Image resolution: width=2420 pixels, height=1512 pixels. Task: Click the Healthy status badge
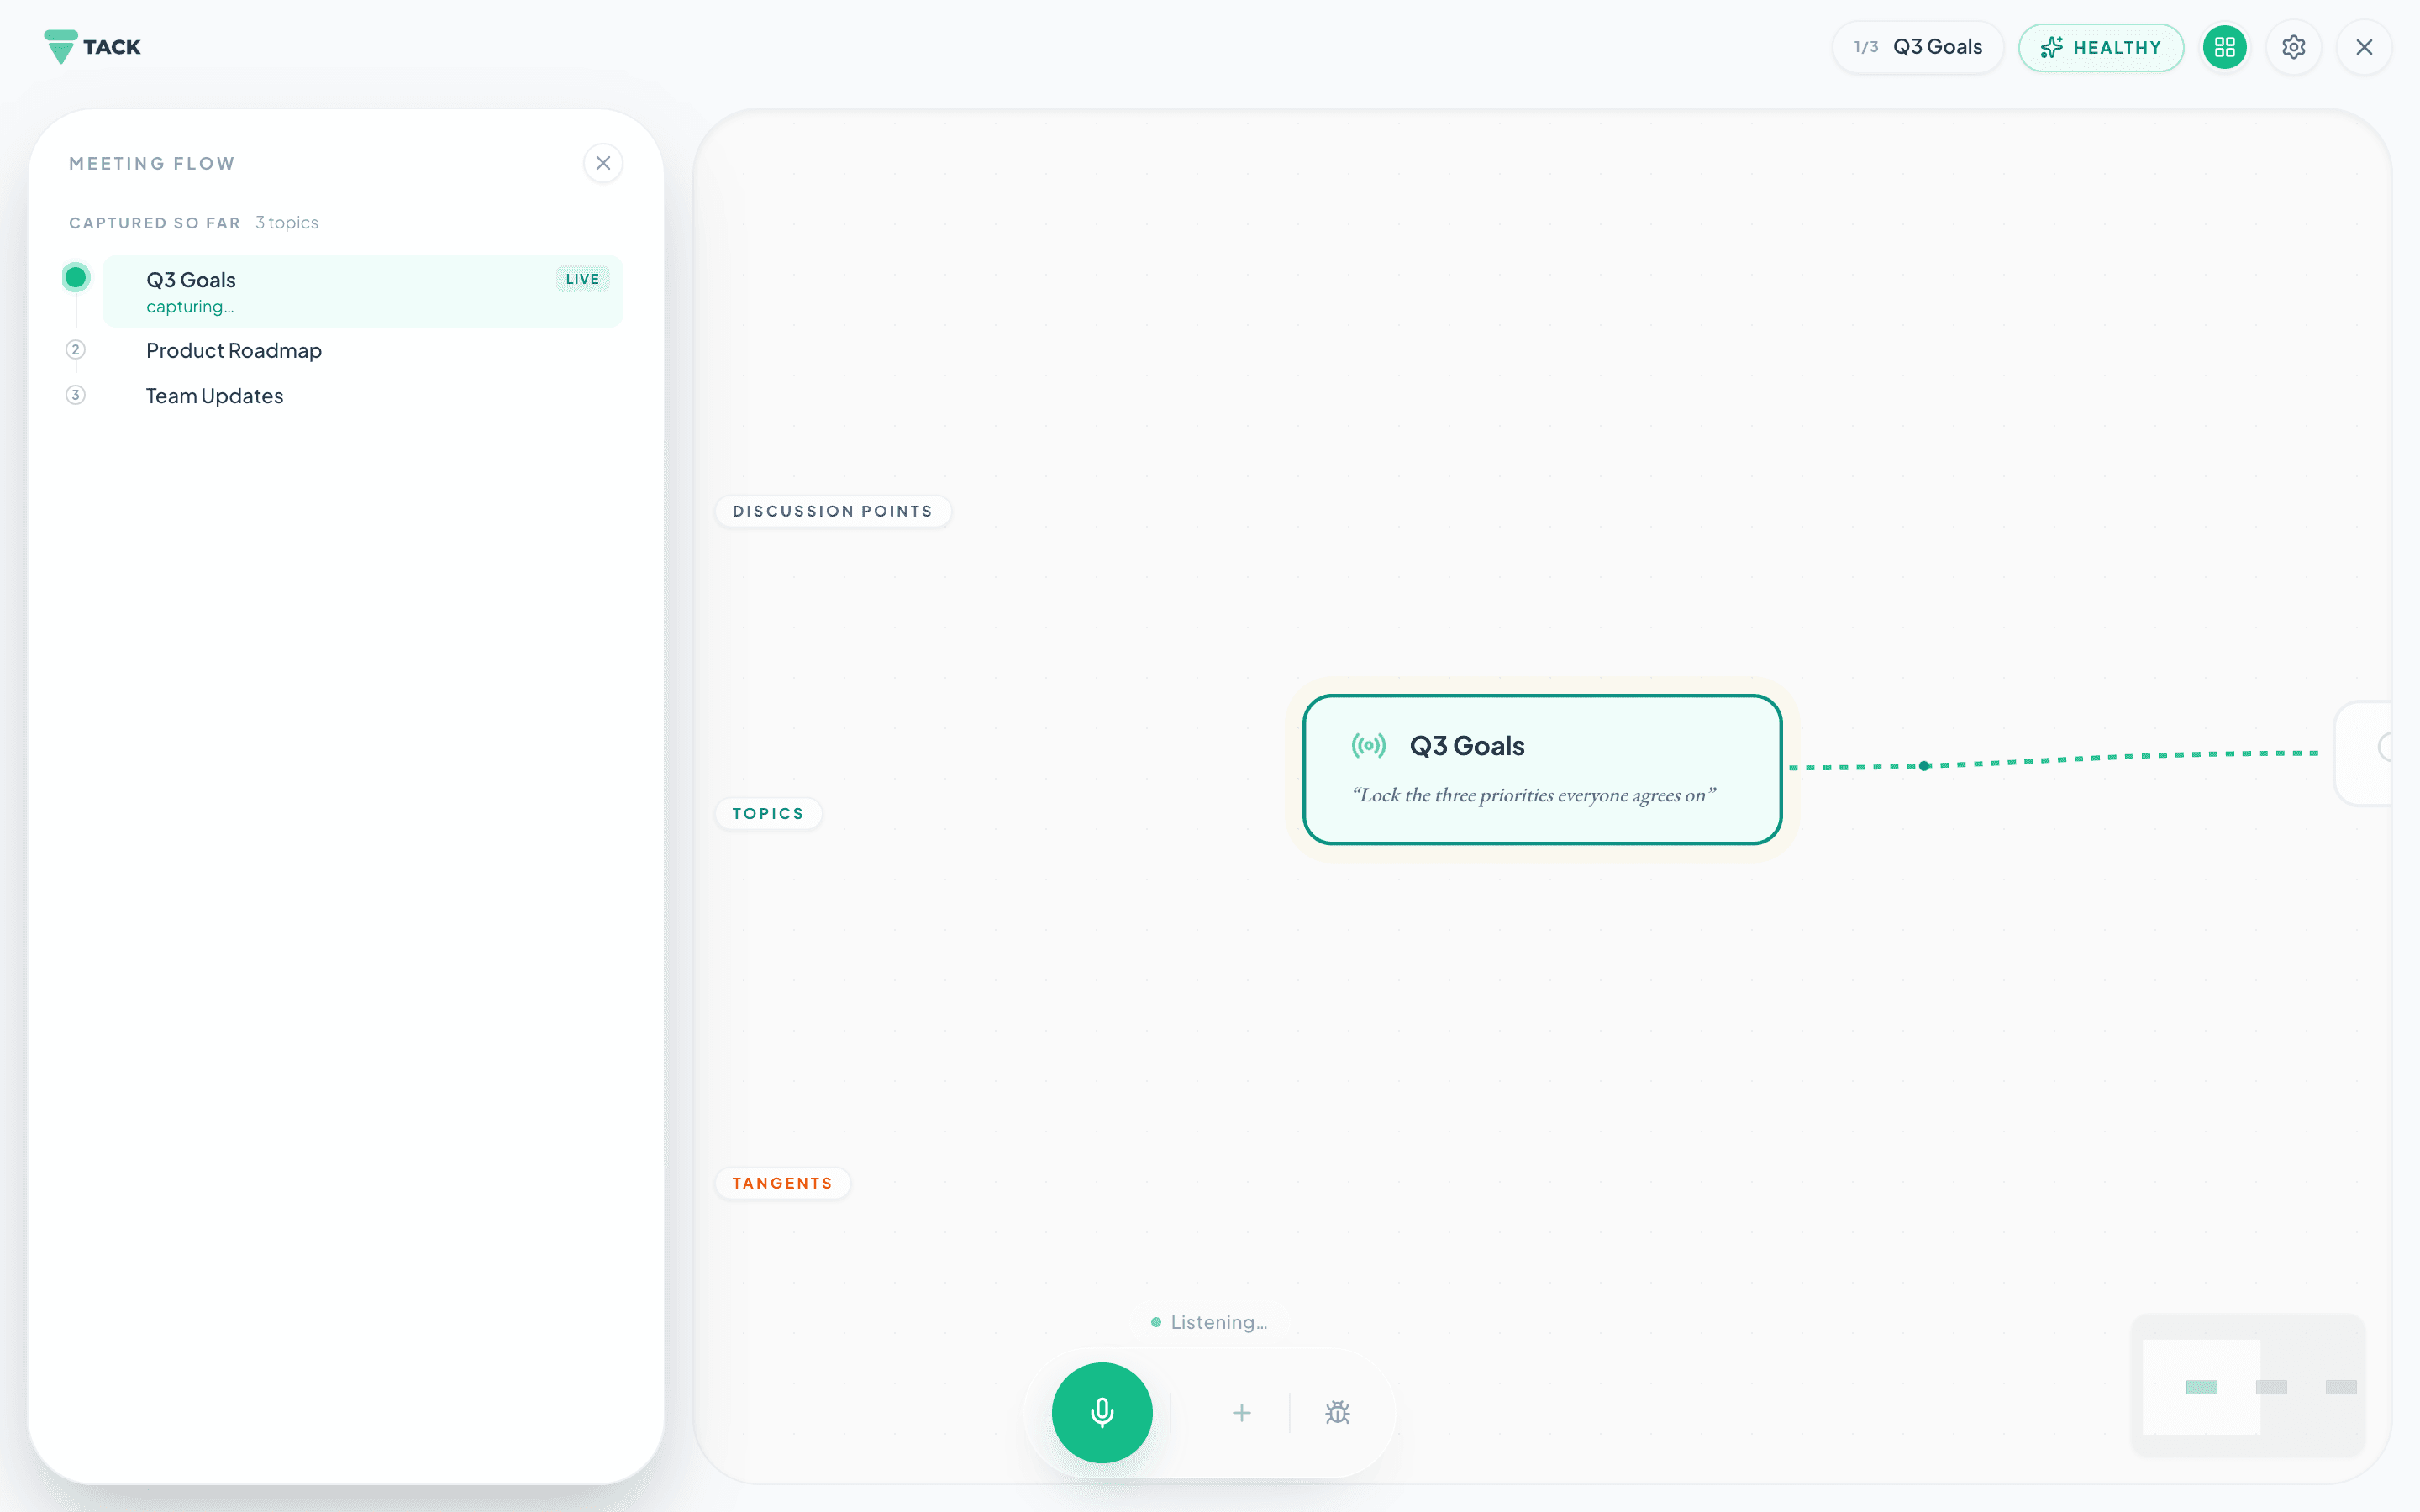click(x=2100, y=47)
